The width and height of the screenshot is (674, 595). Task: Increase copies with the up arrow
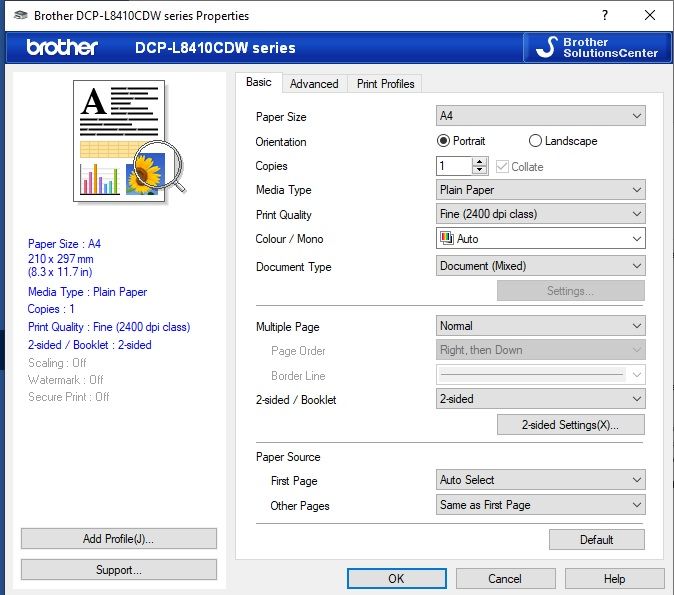pos(479,162)
